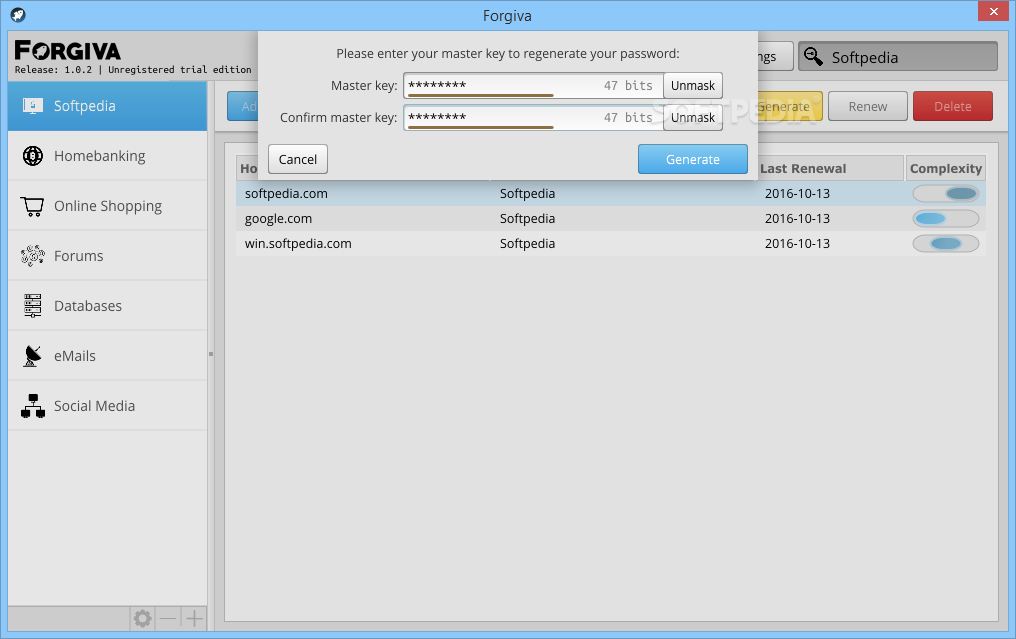Click the Databases category label
Image resolution: width=1016 pixels, height=639 pixels.
click(x=87, y=306)
